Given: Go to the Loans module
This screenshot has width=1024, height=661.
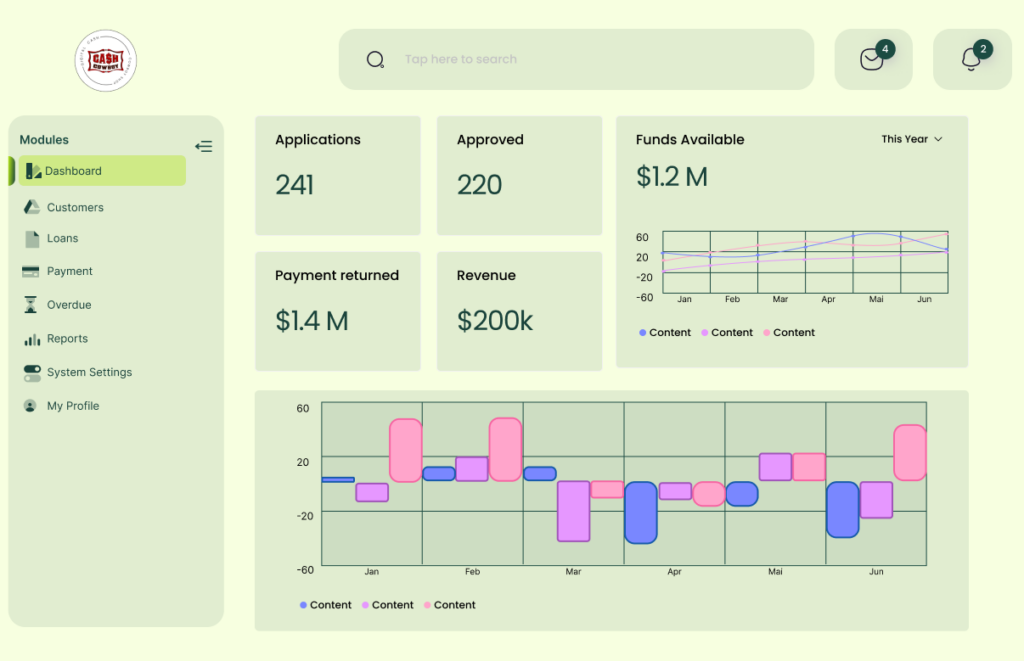Looking at the screenshot, I should [63, 238].
